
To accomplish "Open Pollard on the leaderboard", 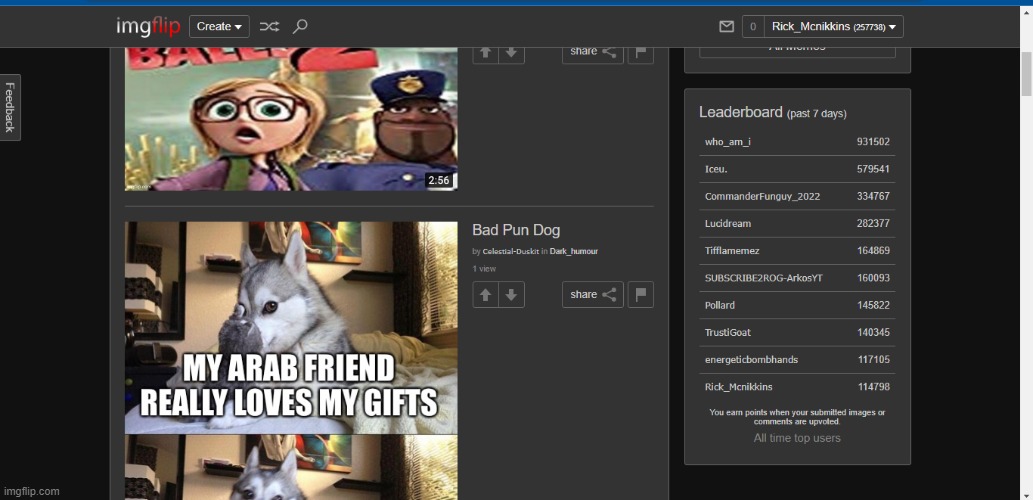I will [x=719, y=305].
